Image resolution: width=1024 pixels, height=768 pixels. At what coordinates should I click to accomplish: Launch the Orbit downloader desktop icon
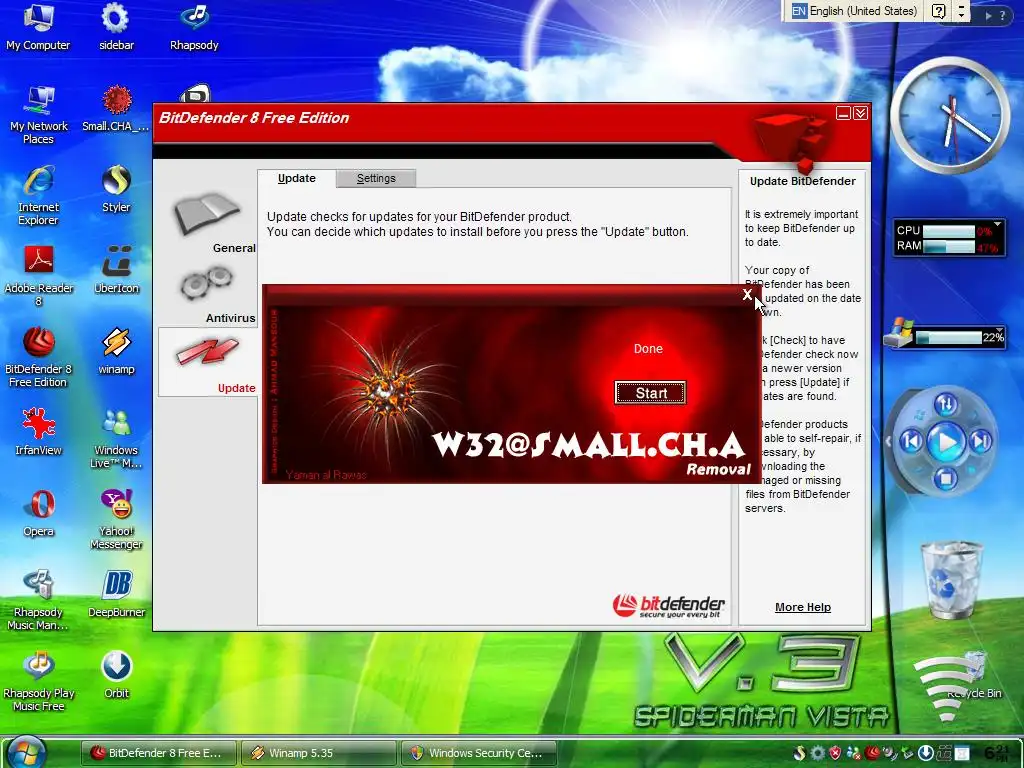(116, 675)
